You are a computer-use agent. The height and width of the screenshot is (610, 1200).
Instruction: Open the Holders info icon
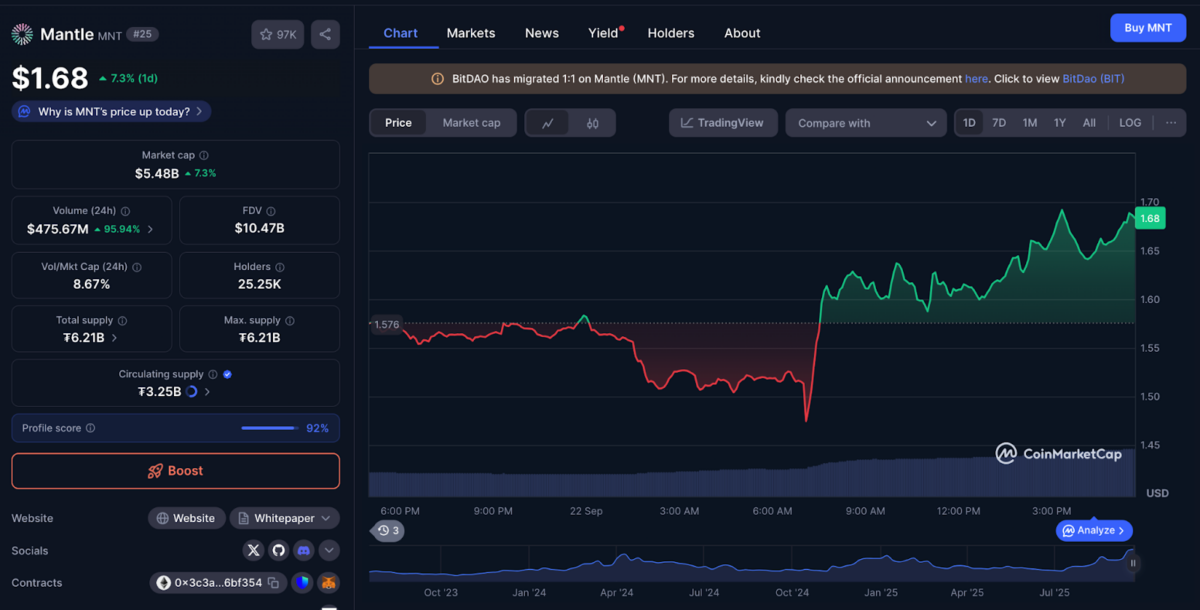click(x=280, y=267)
